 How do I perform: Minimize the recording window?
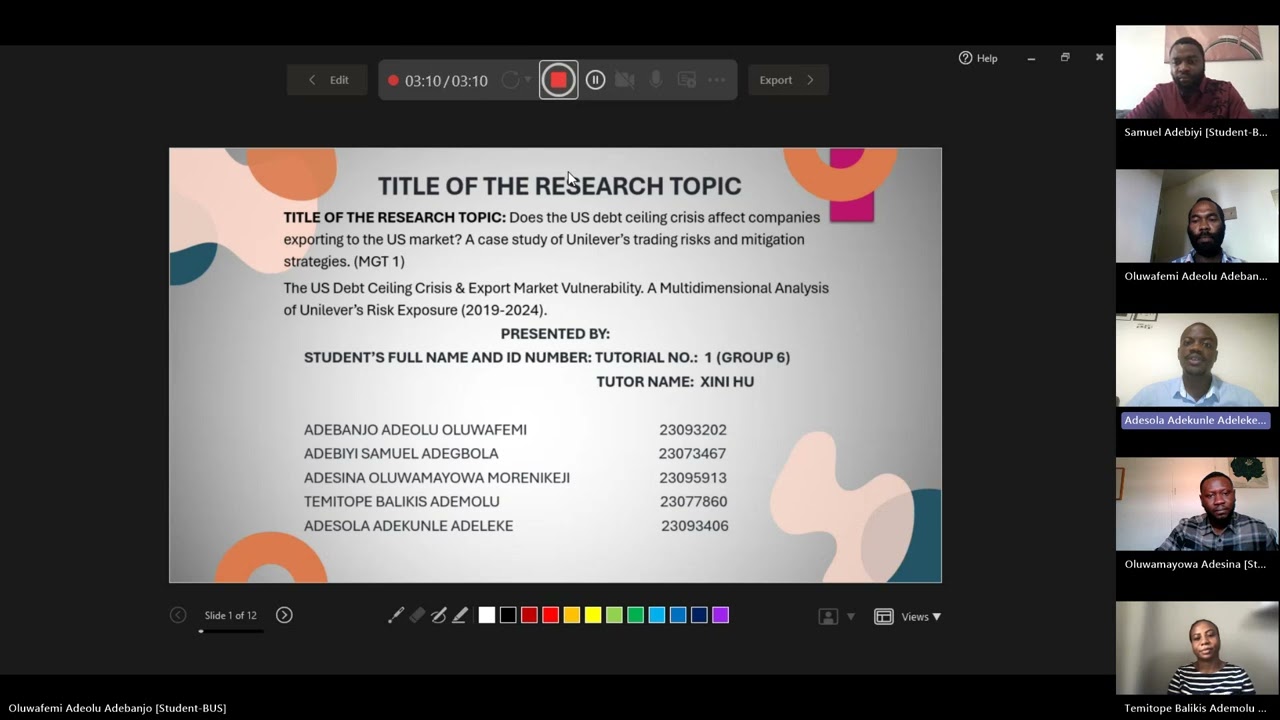[x=1031, y=58]
